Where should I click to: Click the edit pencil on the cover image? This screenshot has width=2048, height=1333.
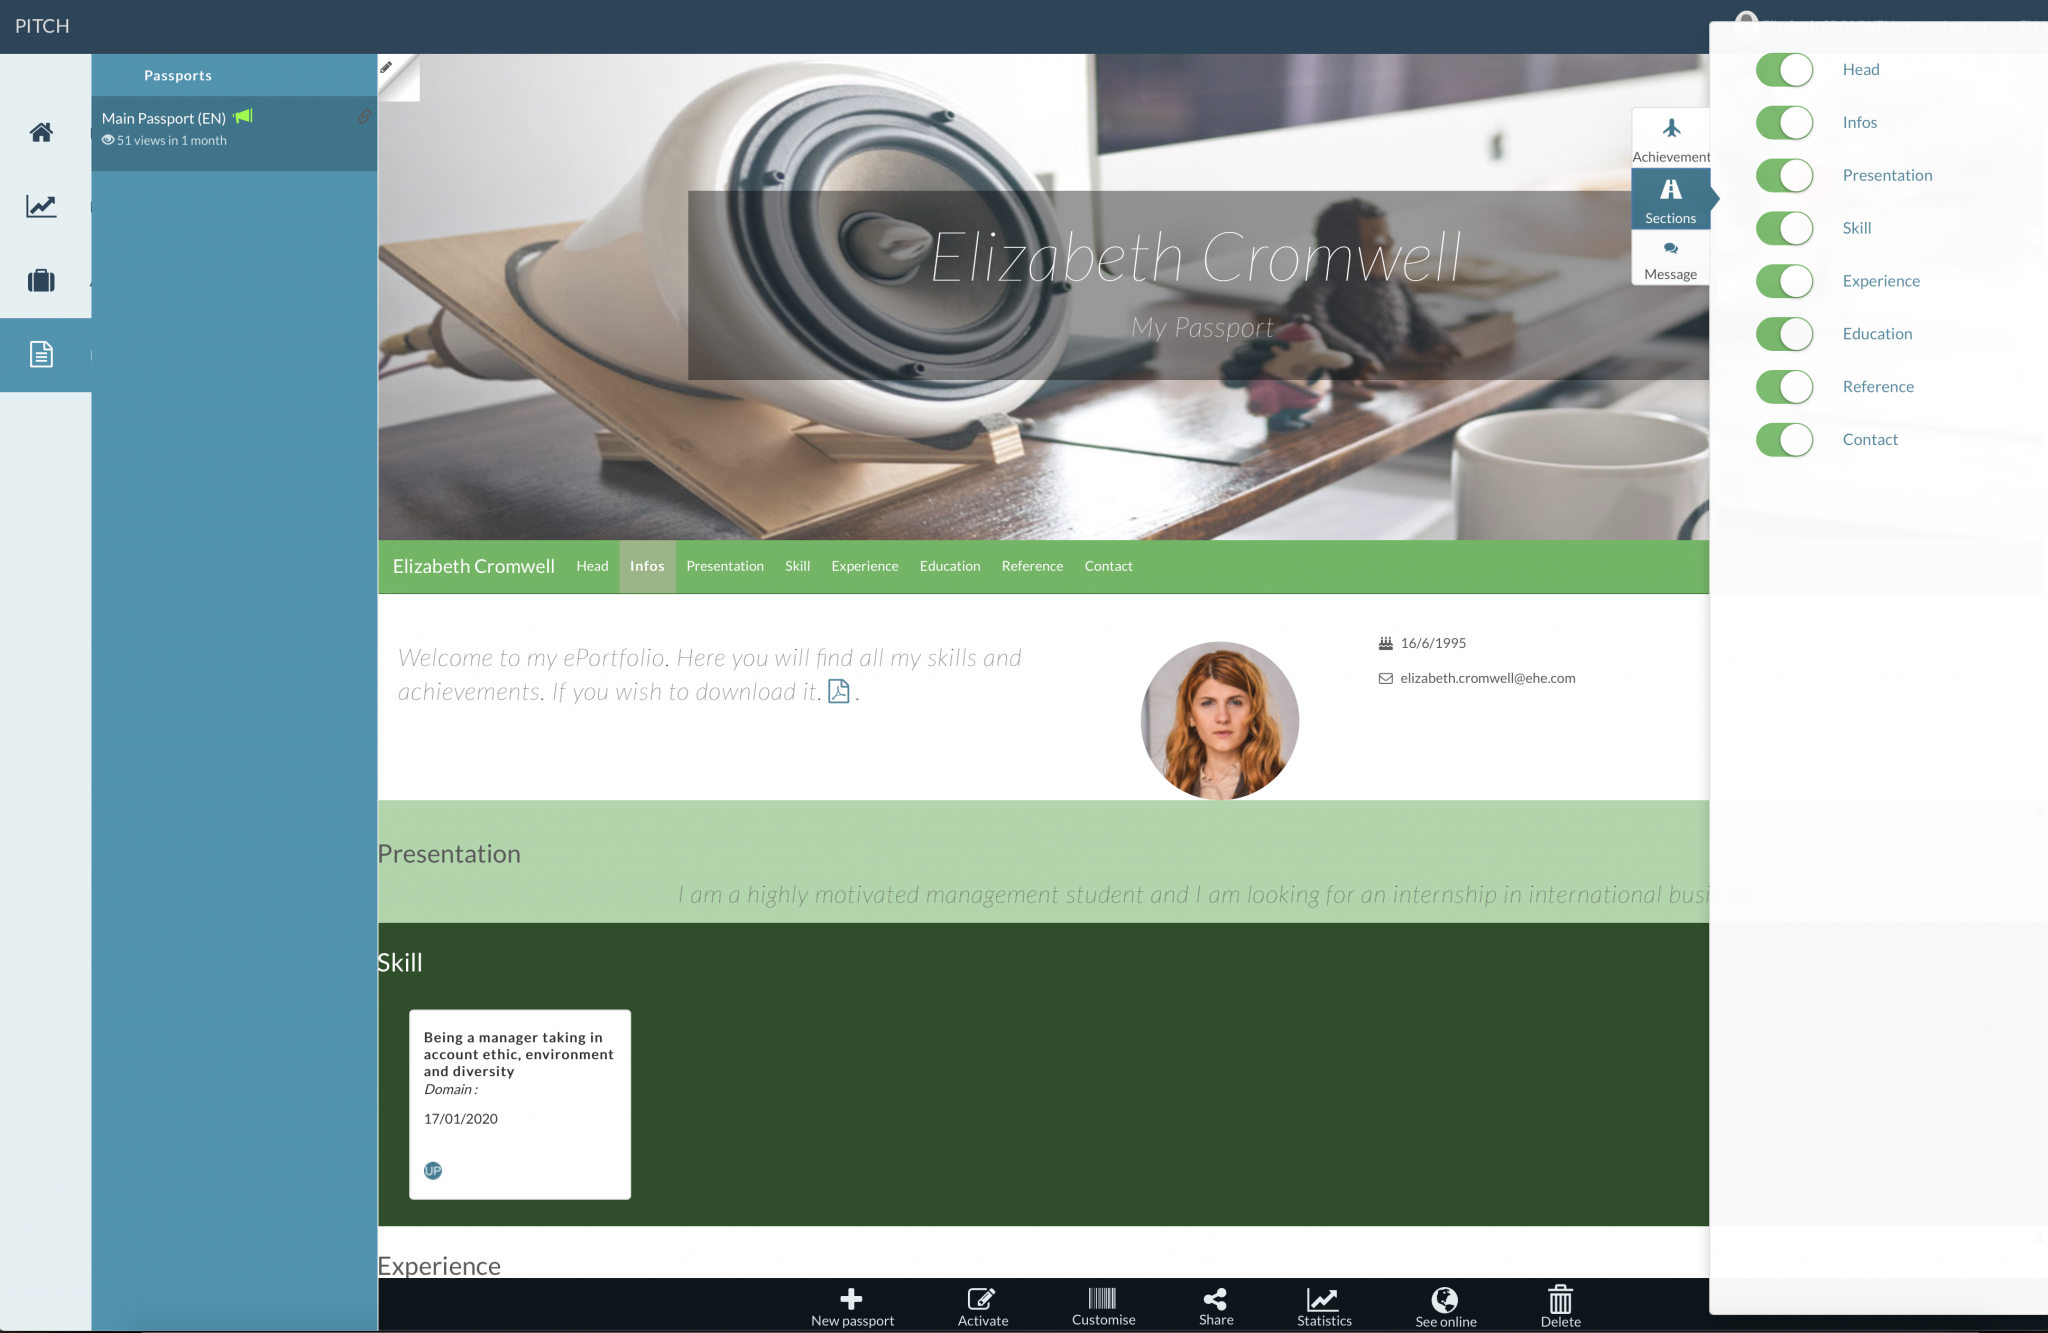(387, 67)
